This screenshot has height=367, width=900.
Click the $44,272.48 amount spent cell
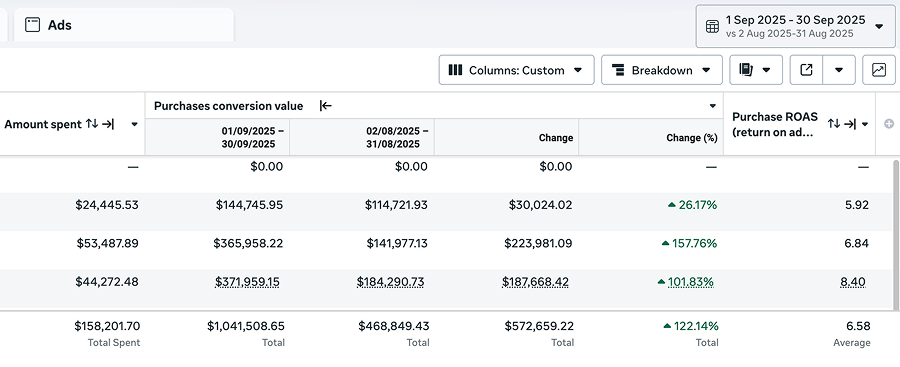pyautogui.click(x=107, y=282)
